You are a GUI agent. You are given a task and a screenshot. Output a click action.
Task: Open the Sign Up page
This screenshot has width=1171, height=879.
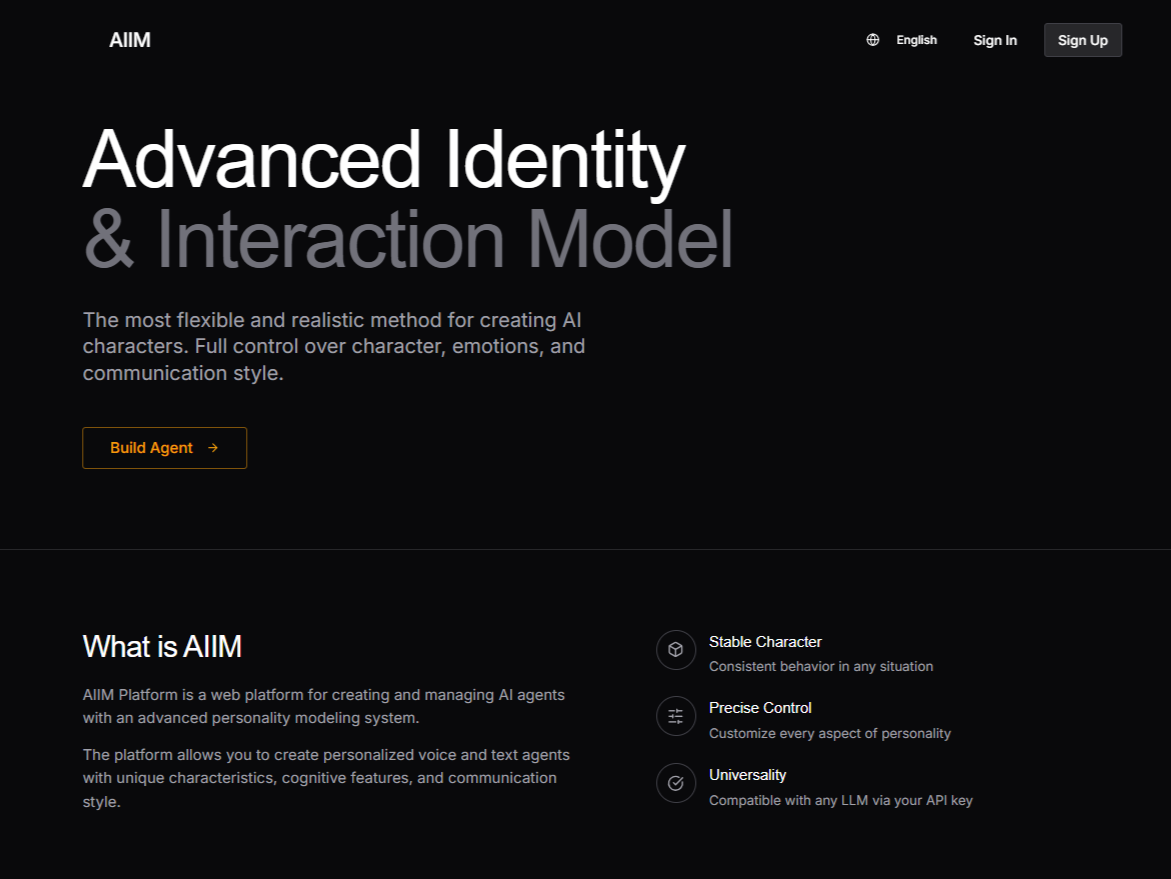pyautogui.click(x=1083, y=40)
